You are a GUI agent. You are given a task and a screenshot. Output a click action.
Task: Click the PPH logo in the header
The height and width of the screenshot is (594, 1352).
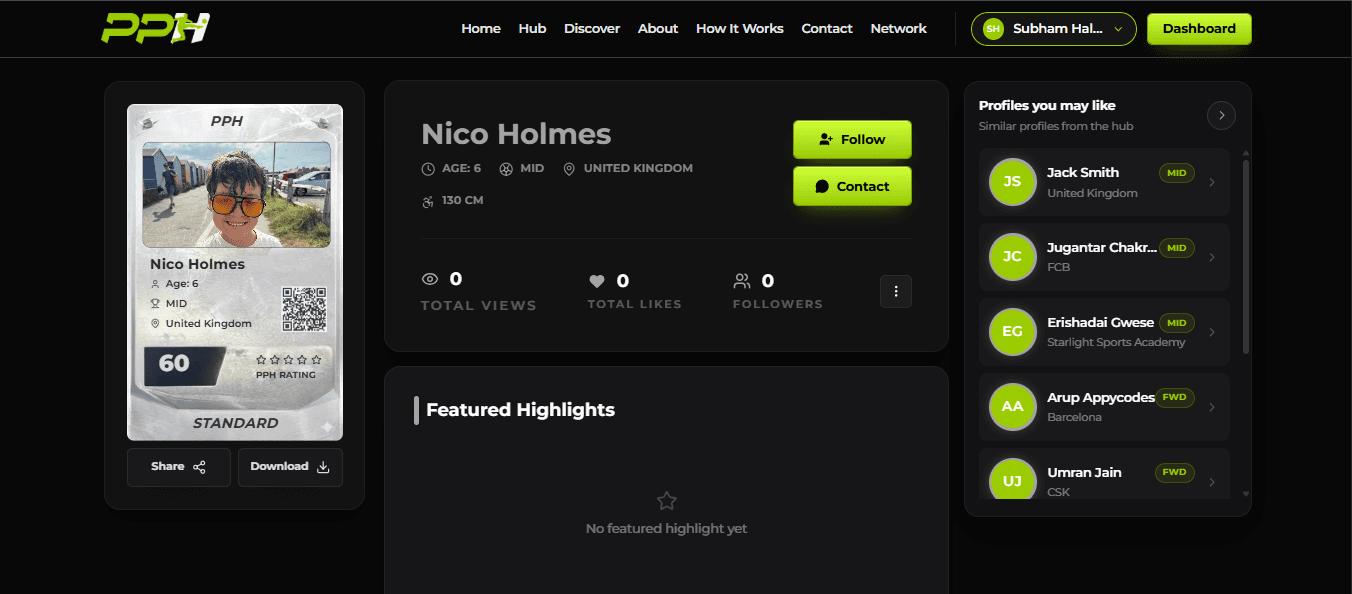coord(155,28)
